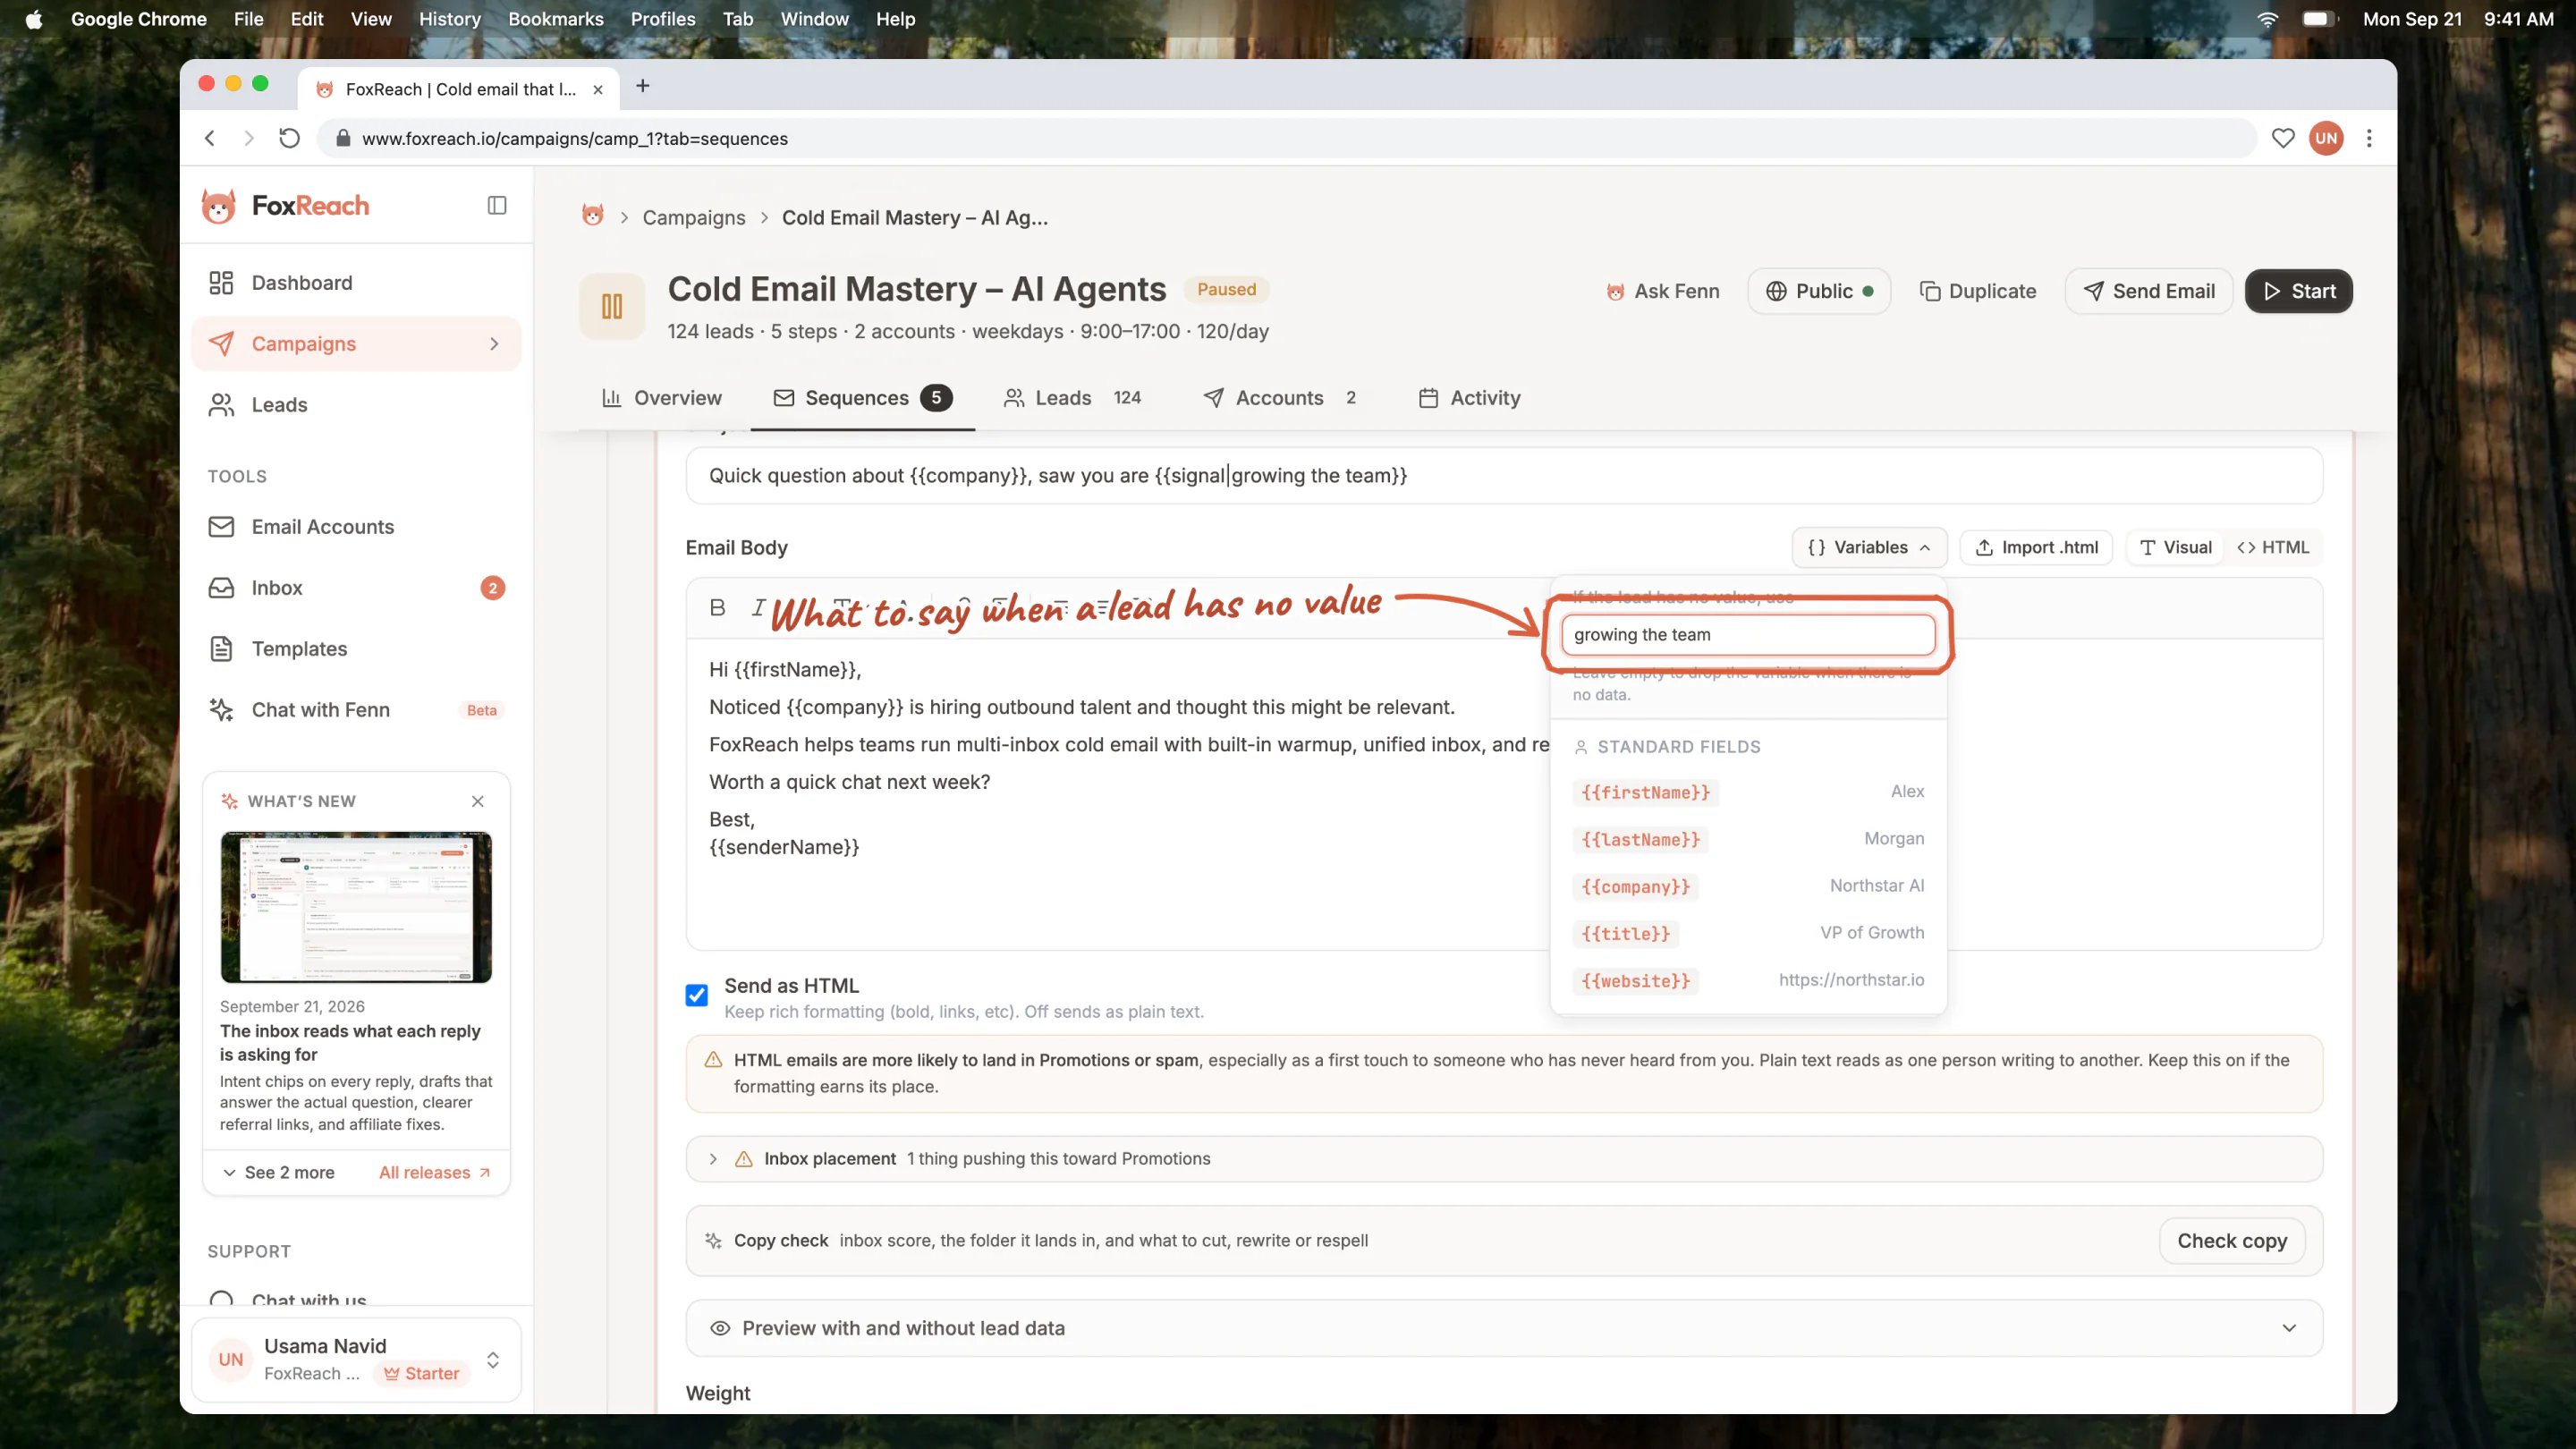Insert the {{firstName}} variable
Screen dimensions: 2576x1449
(1645, 793)
